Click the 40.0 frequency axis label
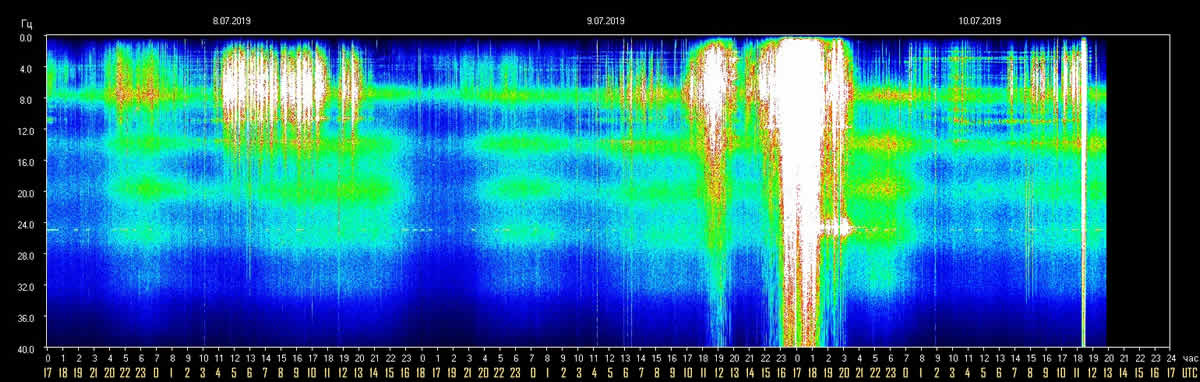Viewport: 1200px width, 382px height. click(26, 349)
